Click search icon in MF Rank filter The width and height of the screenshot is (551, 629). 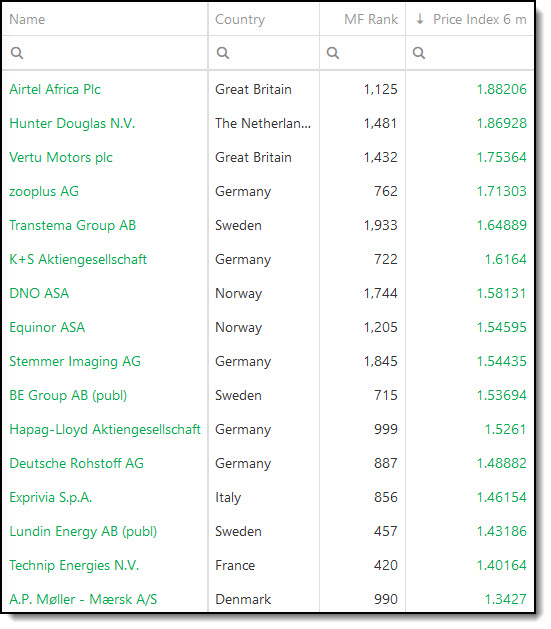pyautogui.click(x=333, y=53)
